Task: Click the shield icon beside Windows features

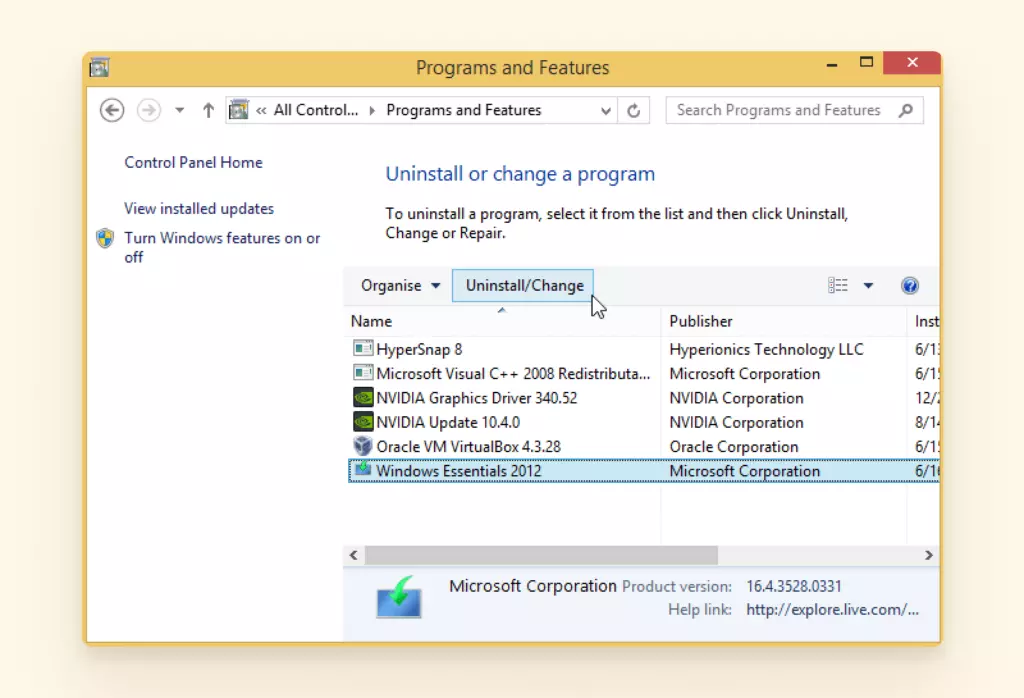Action: pos(104,238)
